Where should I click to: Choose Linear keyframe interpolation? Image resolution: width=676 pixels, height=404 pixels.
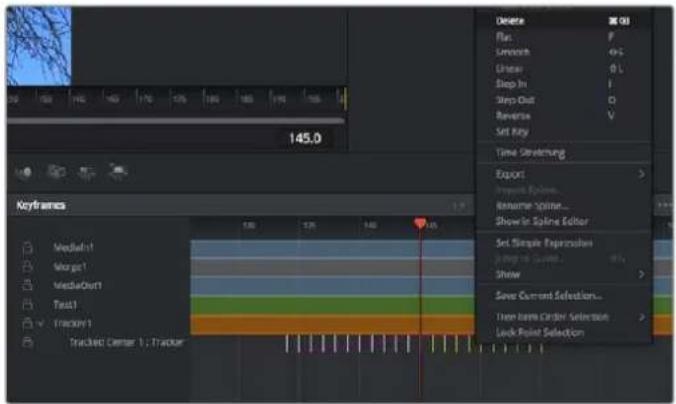point(509,69)
